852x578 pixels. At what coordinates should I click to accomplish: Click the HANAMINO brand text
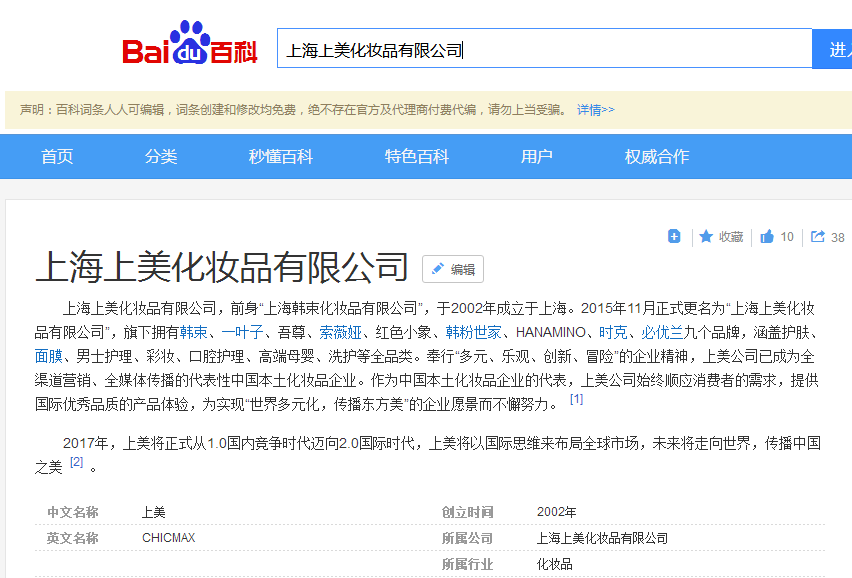tap(550, 332)
